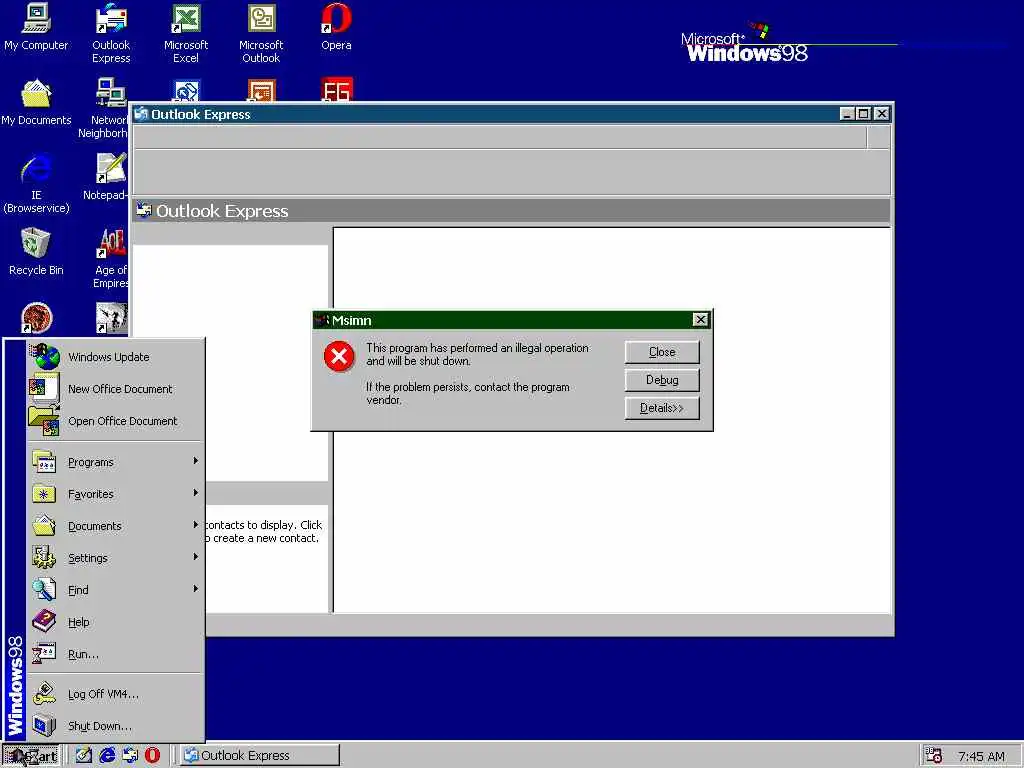Click the Start button
Image resolution: width=1024 pixels, height=768 pixels.
(30, 756)
